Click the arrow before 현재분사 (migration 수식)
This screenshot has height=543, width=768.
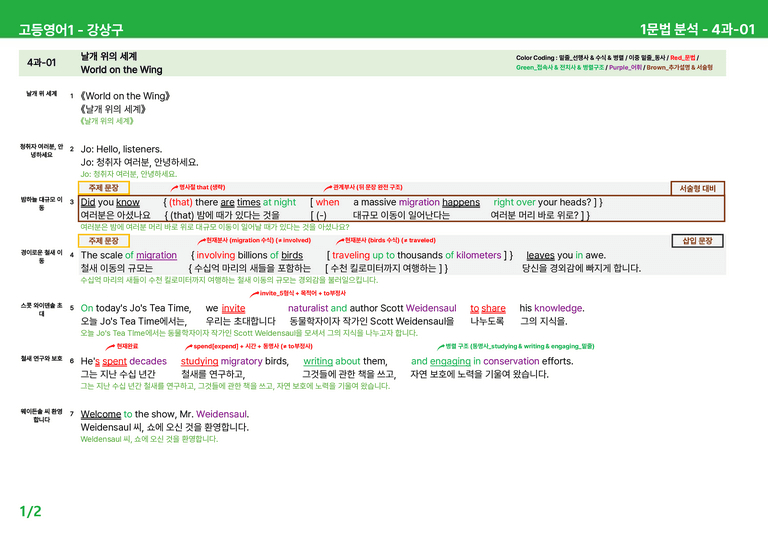[201, 240]
